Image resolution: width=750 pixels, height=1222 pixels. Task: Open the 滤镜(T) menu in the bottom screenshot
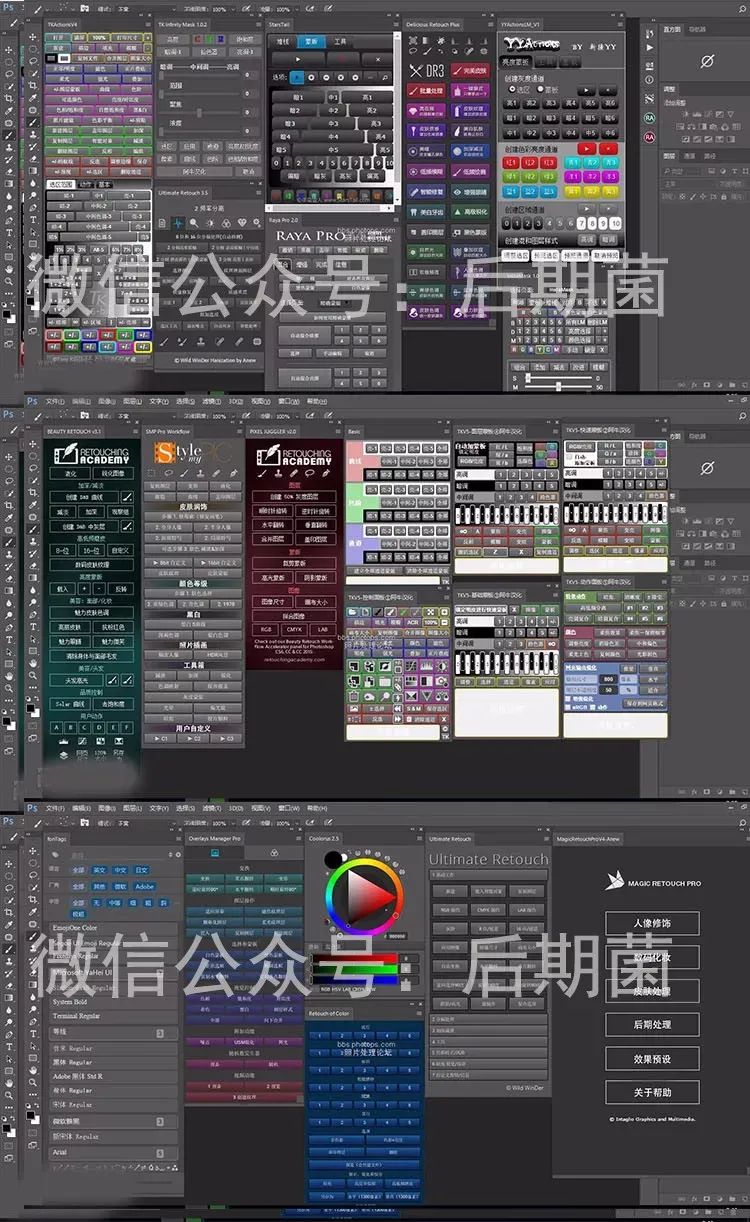tap(214, 807)
